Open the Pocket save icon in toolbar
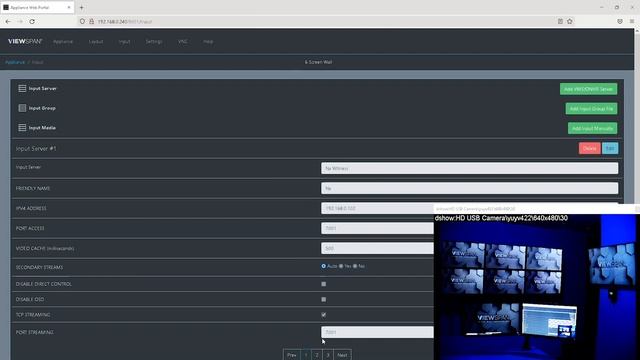 pos(620,21)
